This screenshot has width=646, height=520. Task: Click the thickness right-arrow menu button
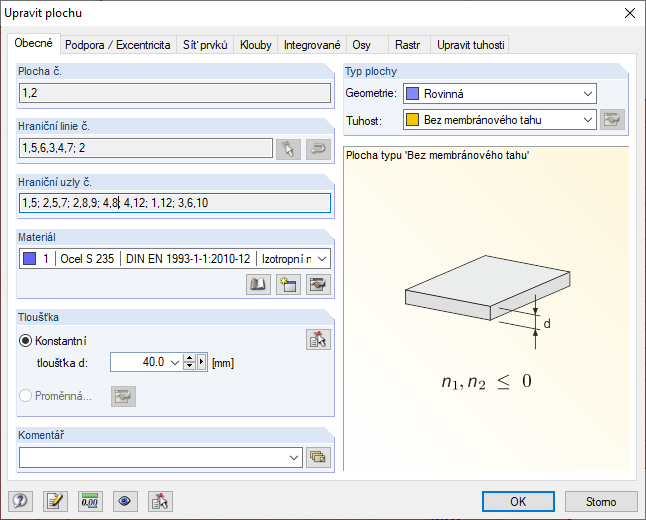(x=201, y=362)
